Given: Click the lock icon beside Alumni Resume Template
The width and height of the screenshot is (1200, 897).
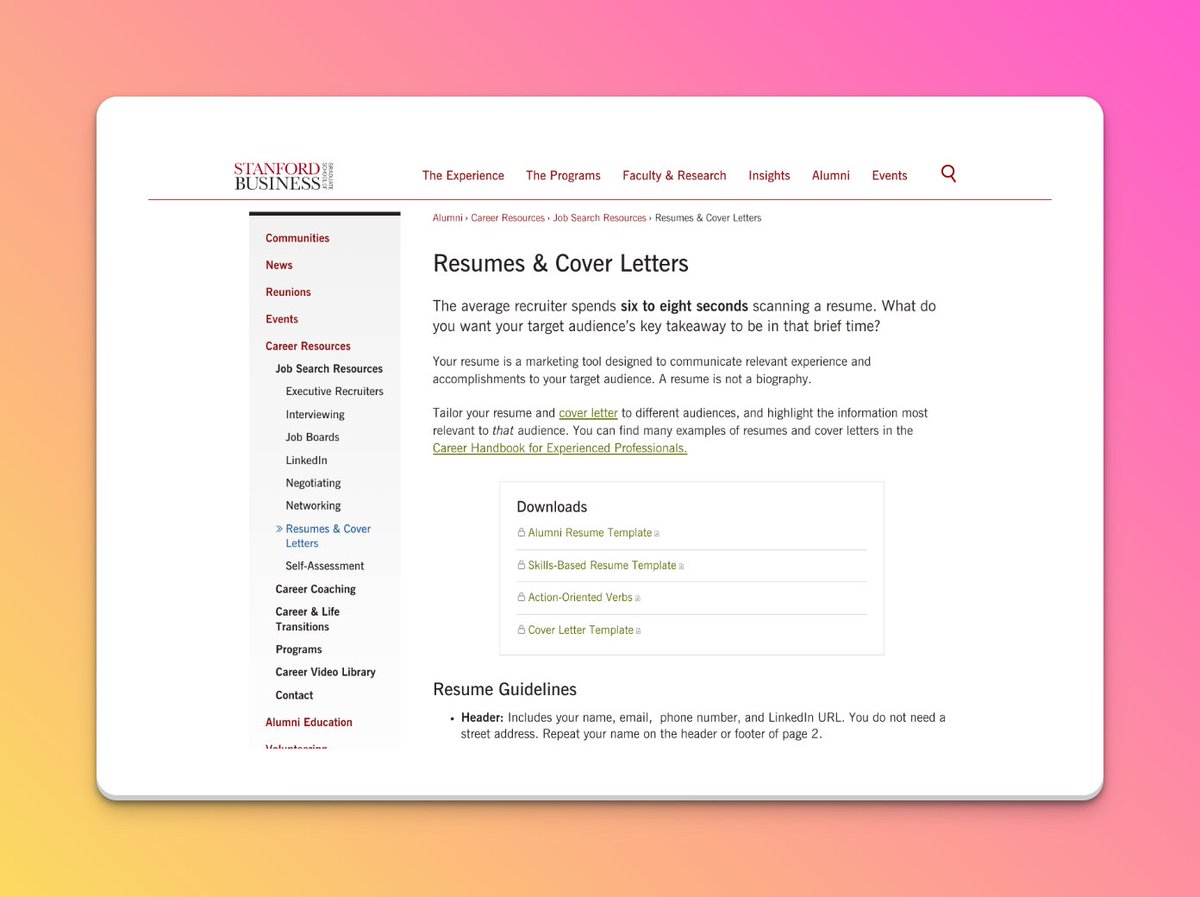Looking at the screenshot, I should 521,532.
